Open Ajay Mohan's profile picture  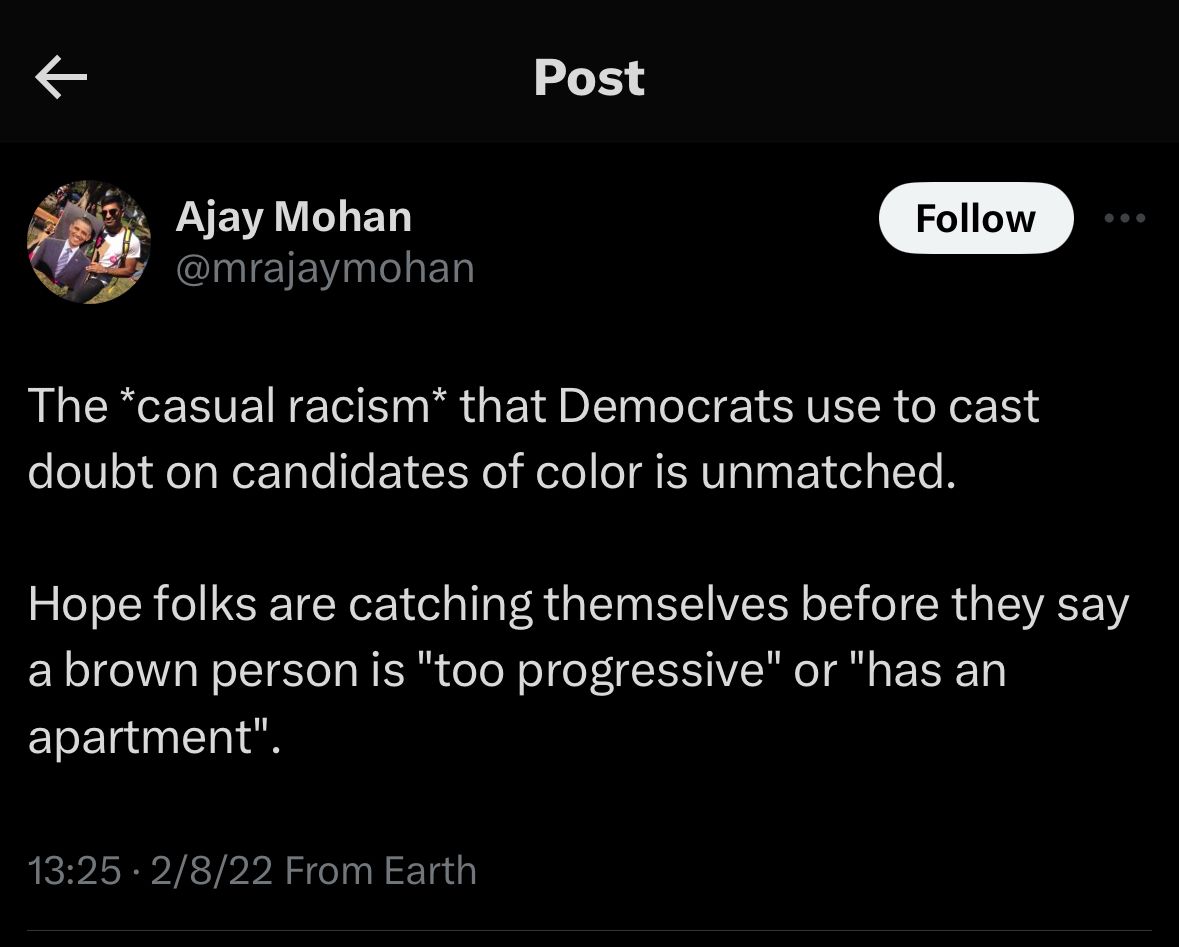pos(88,242)
